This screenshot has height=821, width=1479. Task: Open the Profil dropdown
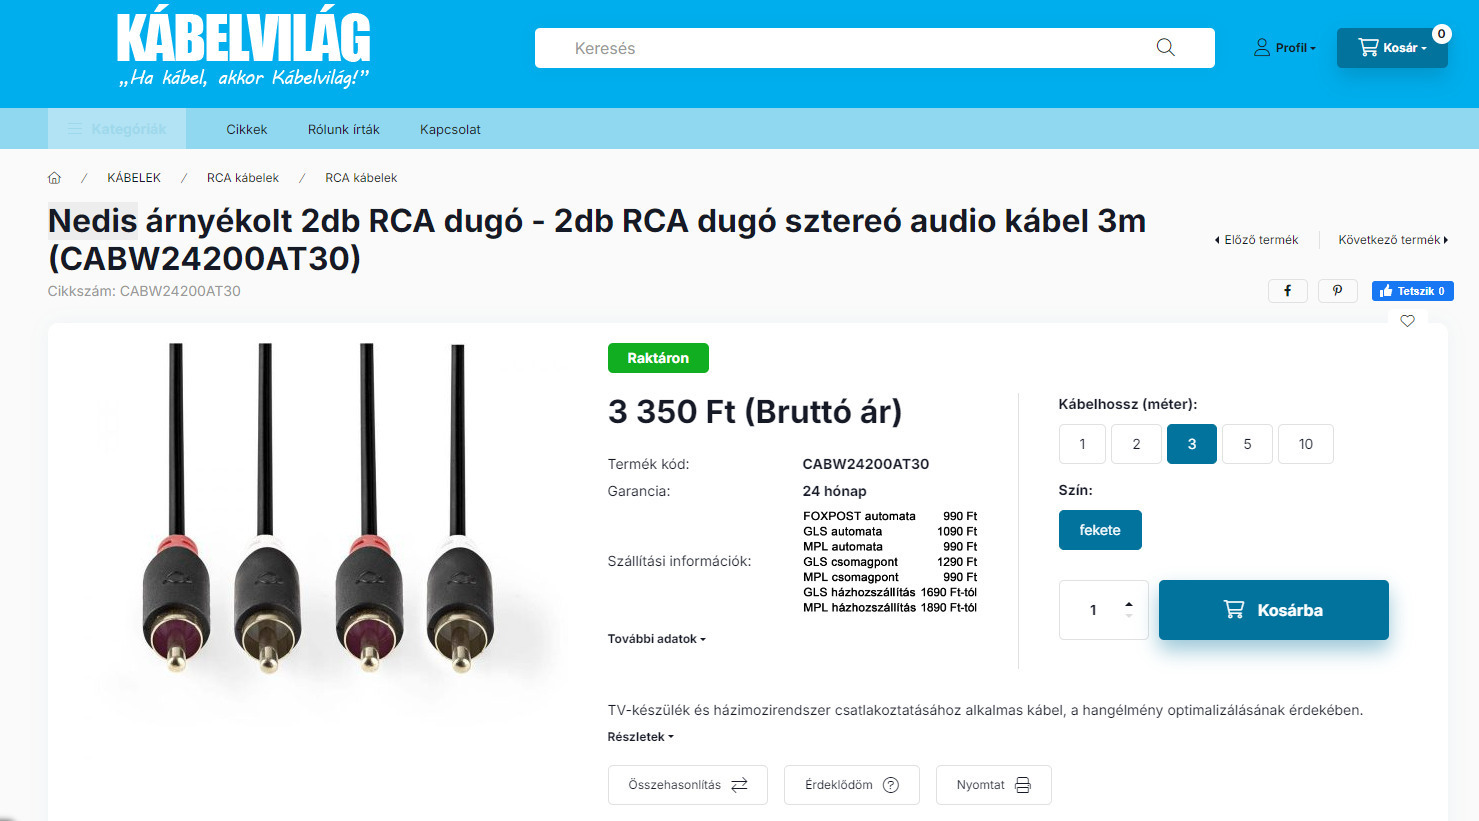(x=1285, y=48)
